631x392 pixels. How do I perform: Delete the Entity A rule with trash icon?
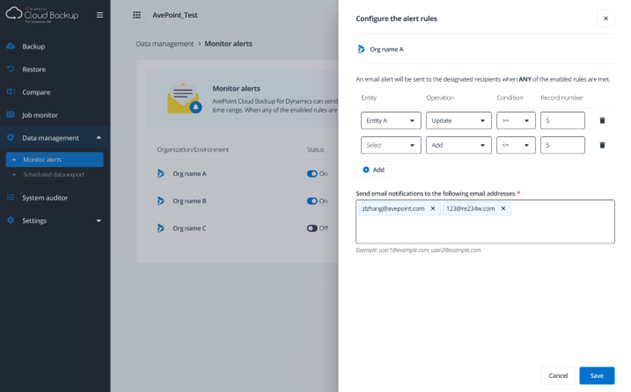pos(602,120)
